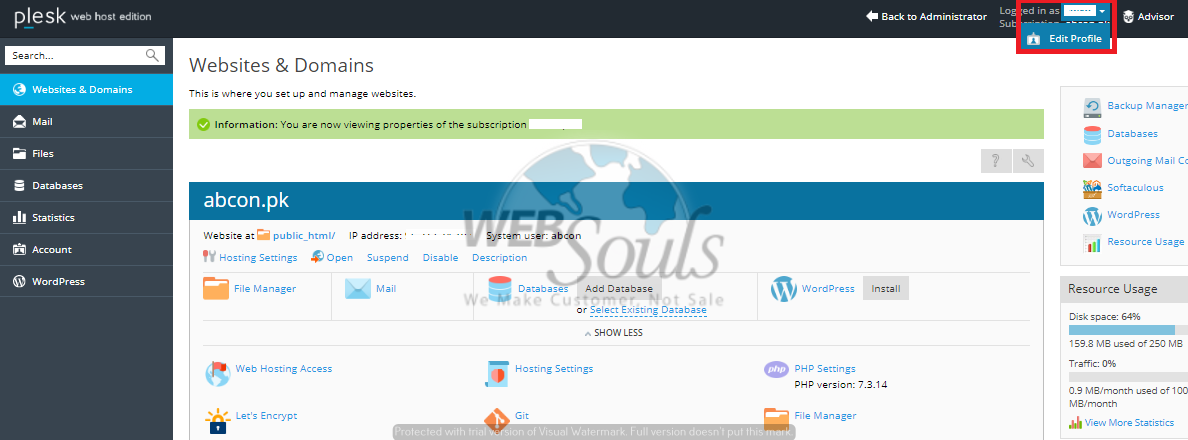The width and height of the screenshot is (1188, 440).
Task: Click Select Existing Database link
Action: 648,310
